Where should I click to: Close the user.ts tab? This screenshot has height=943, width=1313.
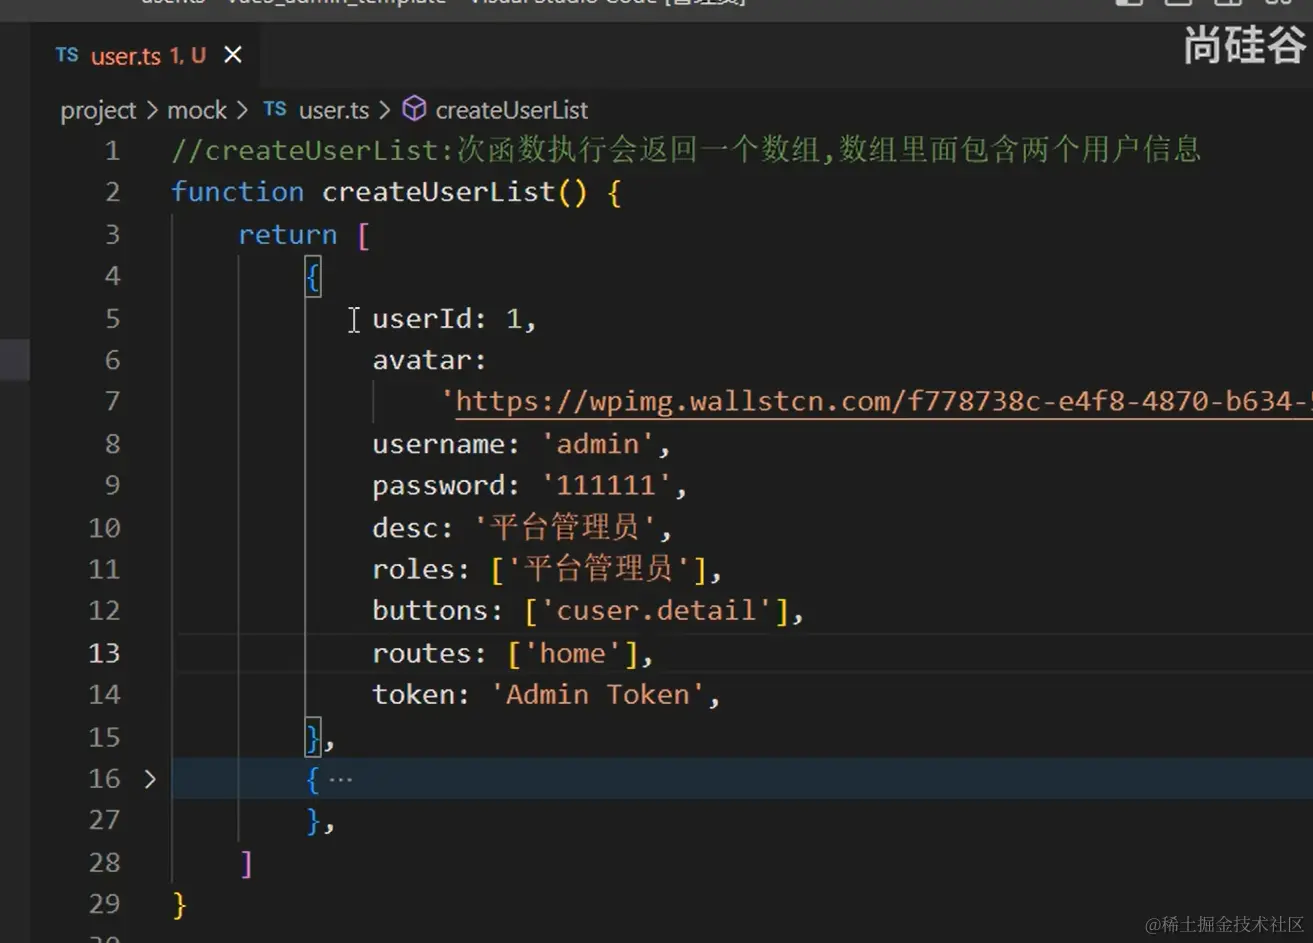233,55
